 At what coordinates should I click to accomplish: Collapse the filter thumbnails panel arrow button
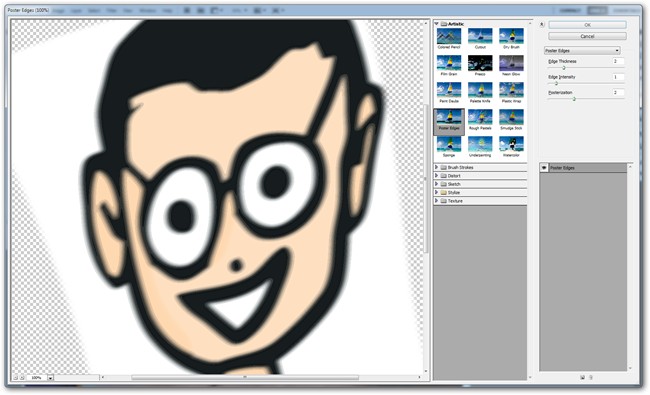(541, 25)
